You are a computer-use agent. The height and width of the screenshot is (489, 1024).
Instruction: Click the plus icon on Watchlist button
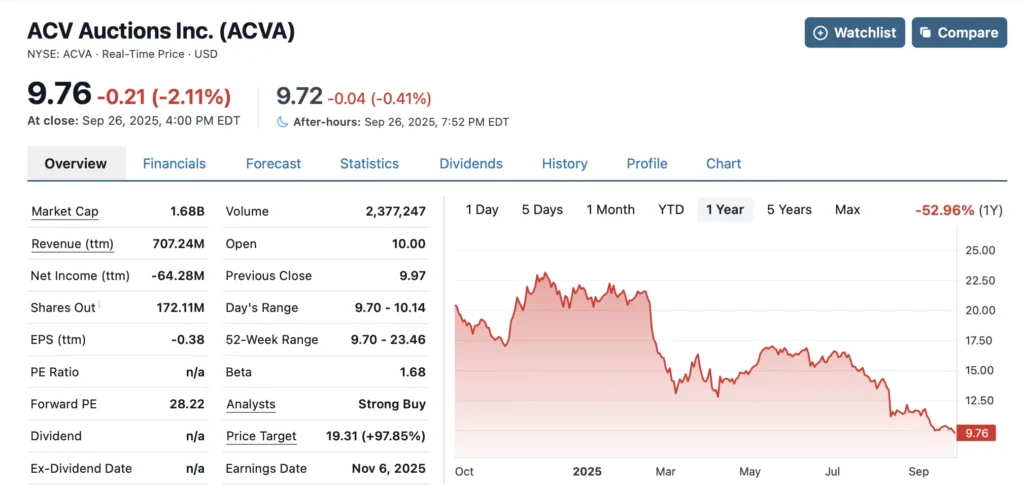pyautogui.click(x=821, y=33)
